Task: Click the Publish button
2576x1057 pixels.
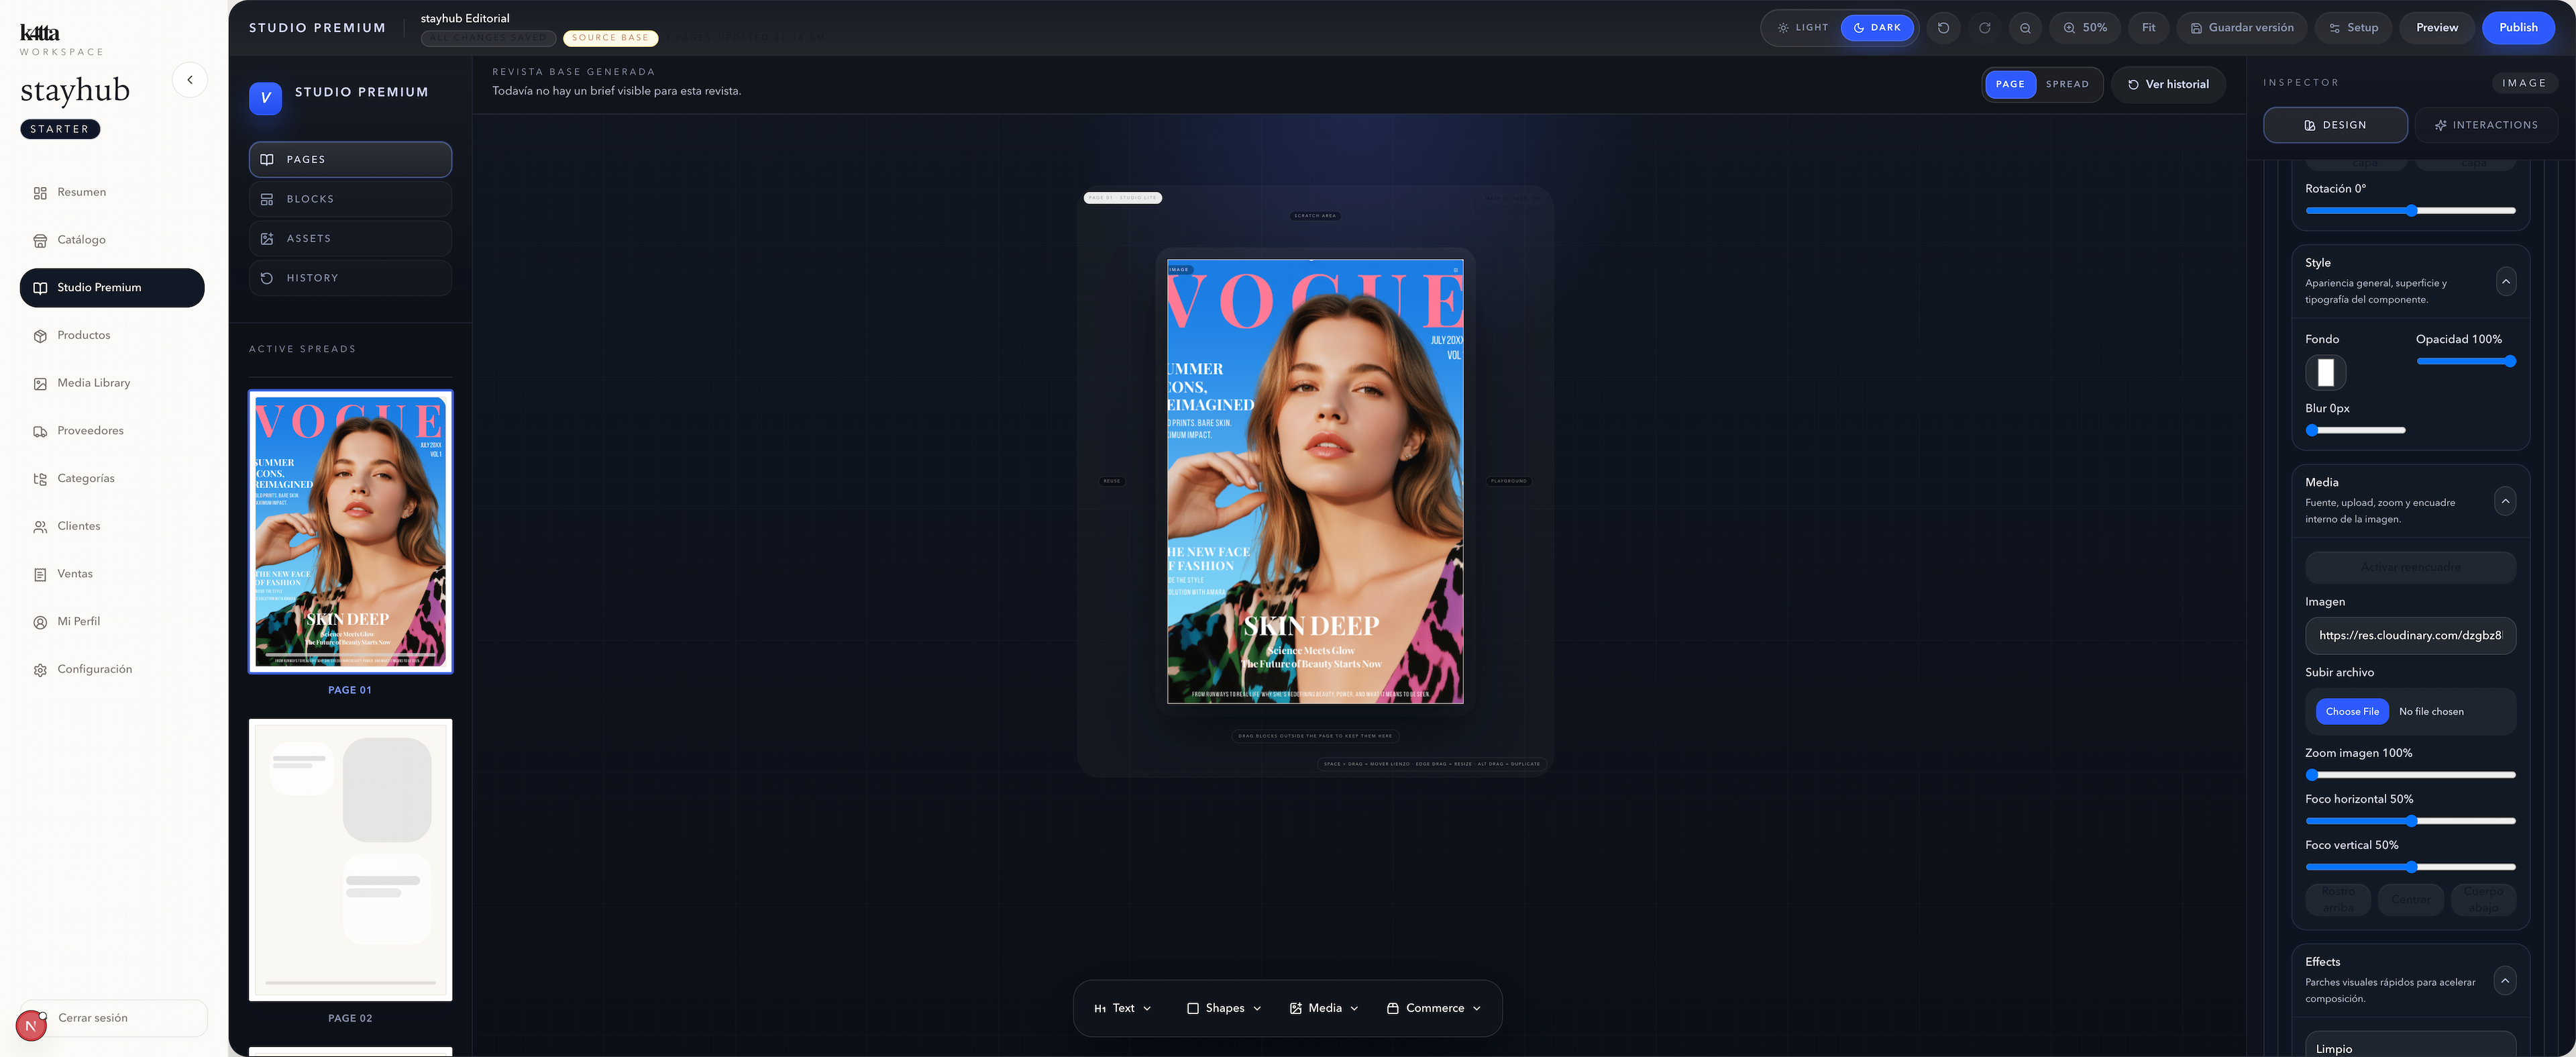Action: (2517, 28)
